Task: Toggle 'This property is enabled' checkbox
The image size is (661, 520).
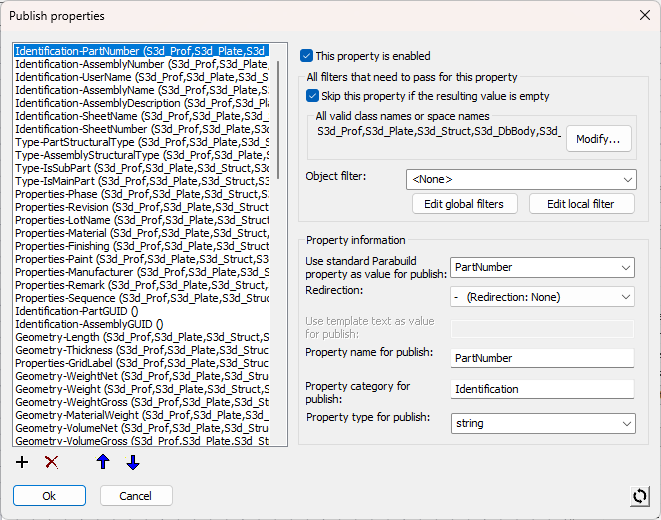Action: pos(307,57)
